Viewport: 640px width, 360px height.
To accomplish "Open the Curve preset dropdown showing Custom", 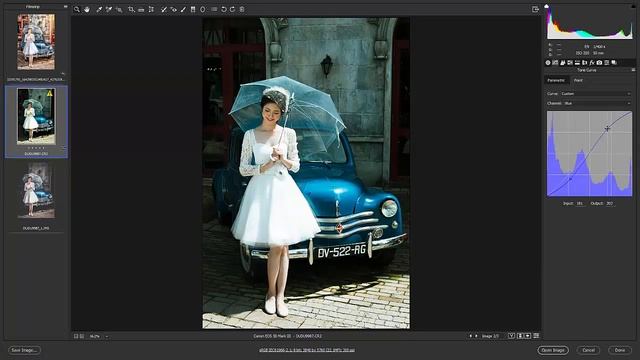I will point(596,94).
